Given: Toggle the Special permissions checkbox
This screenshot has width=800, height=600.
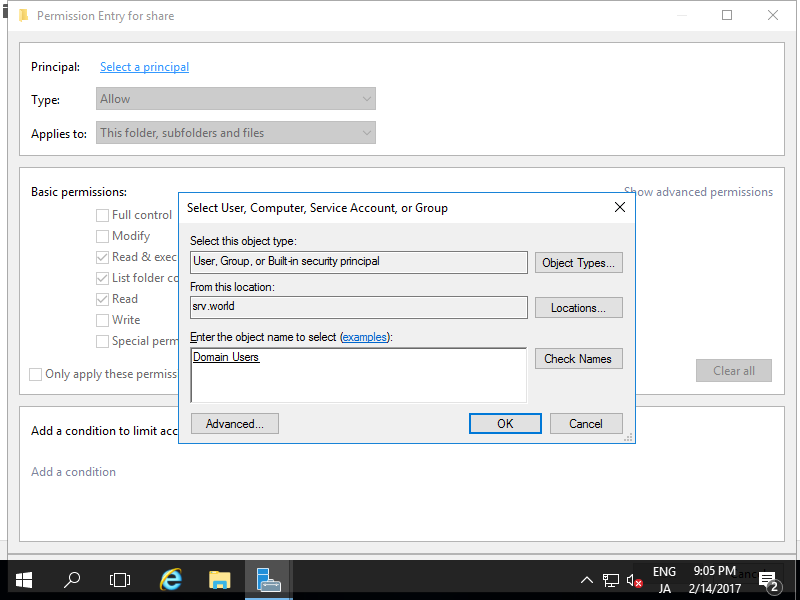Looking at the screenshot, I should [103, 341].
